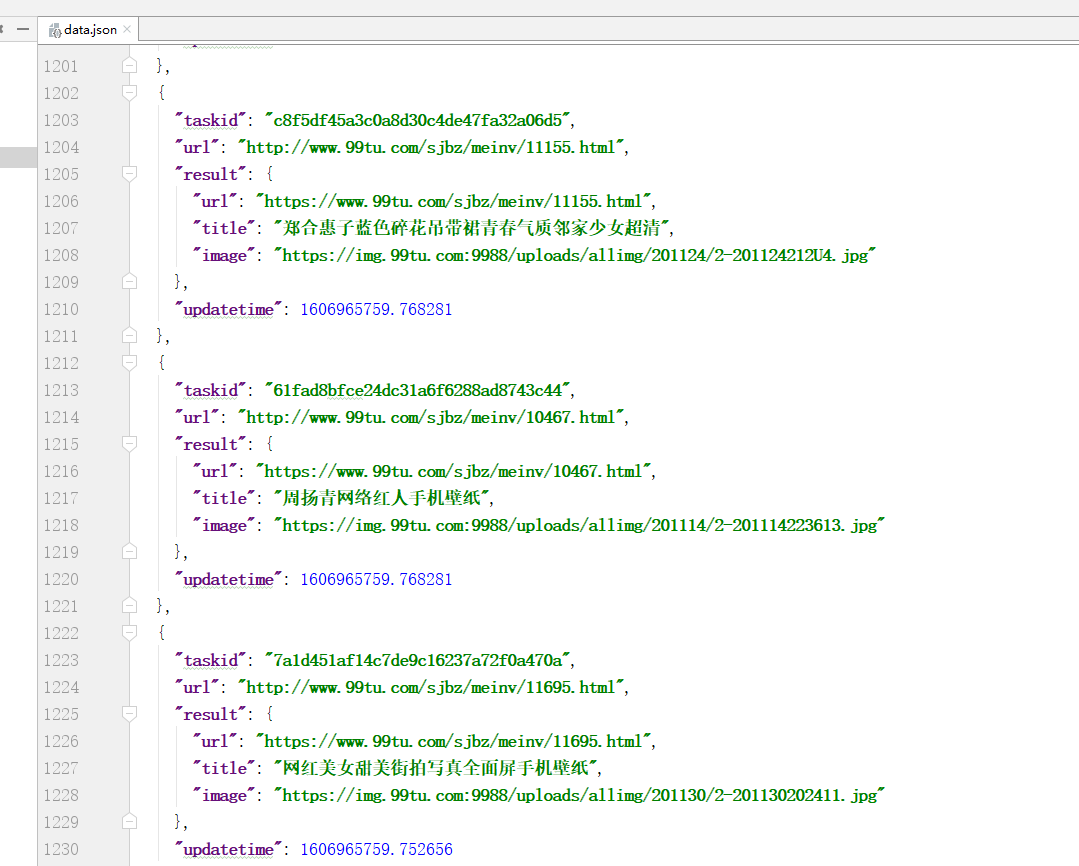Click taskid value c8f5df45a3c0a8d30c4de47fa32a06d5
The height and width of the screenshot is (866, 1079).
click(x=418, y=120)
